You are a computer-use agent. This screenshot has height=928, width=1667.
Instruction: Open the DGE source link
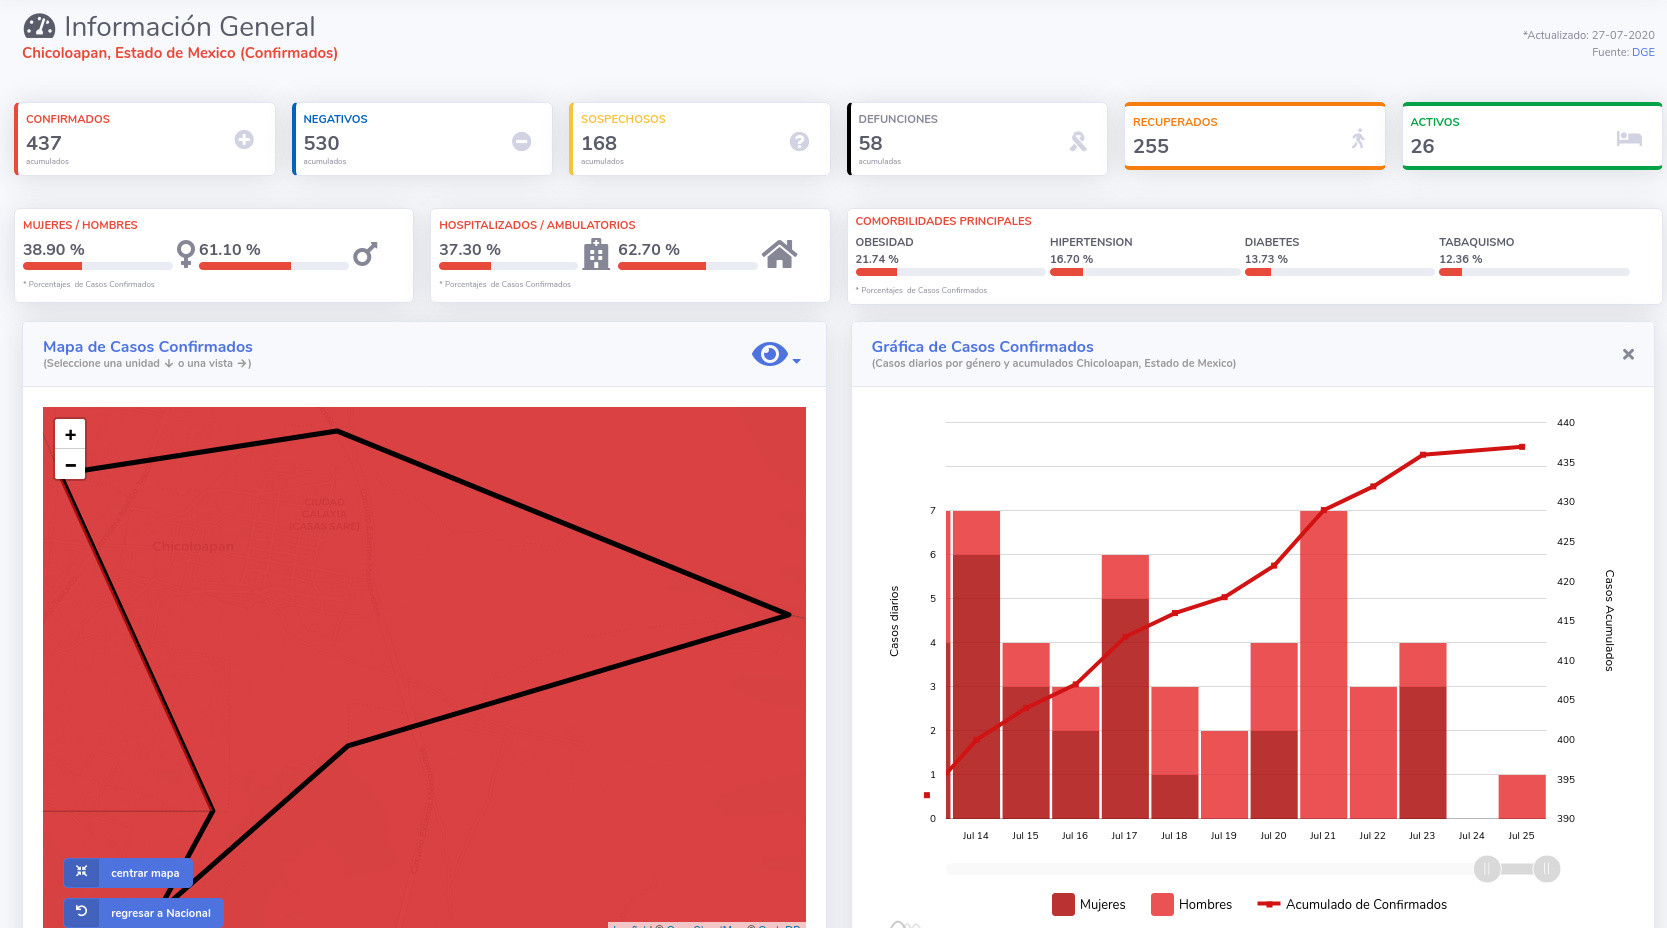(x=1643, y=52)
